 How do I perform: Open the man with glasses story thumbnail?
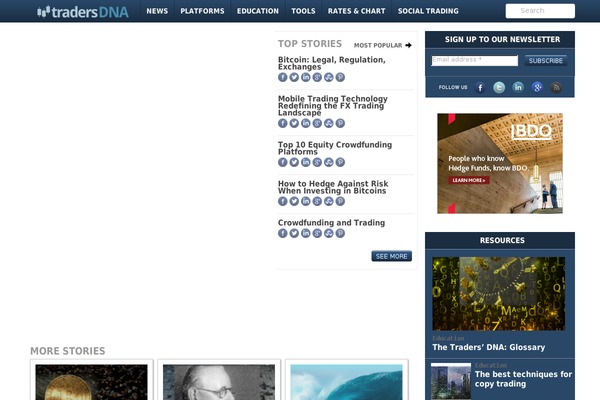click(219, 382)
